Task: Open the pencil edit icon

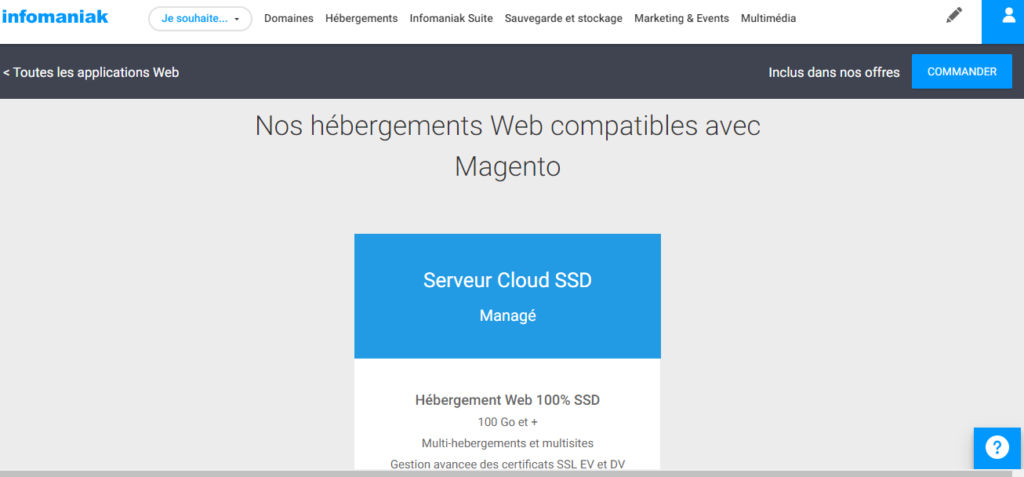Action: tap(954, 16)
